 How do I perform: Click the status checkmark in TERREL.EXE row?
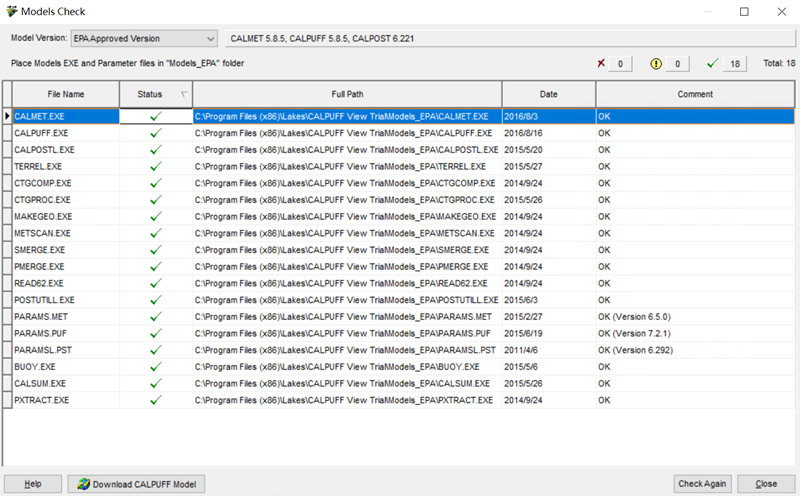click(x=155, y=166)
